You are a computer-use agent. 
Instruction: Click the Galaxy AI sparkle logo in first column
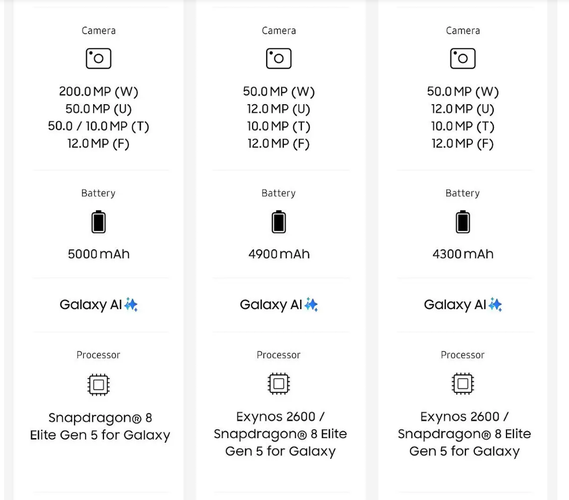tap(98, 304)
